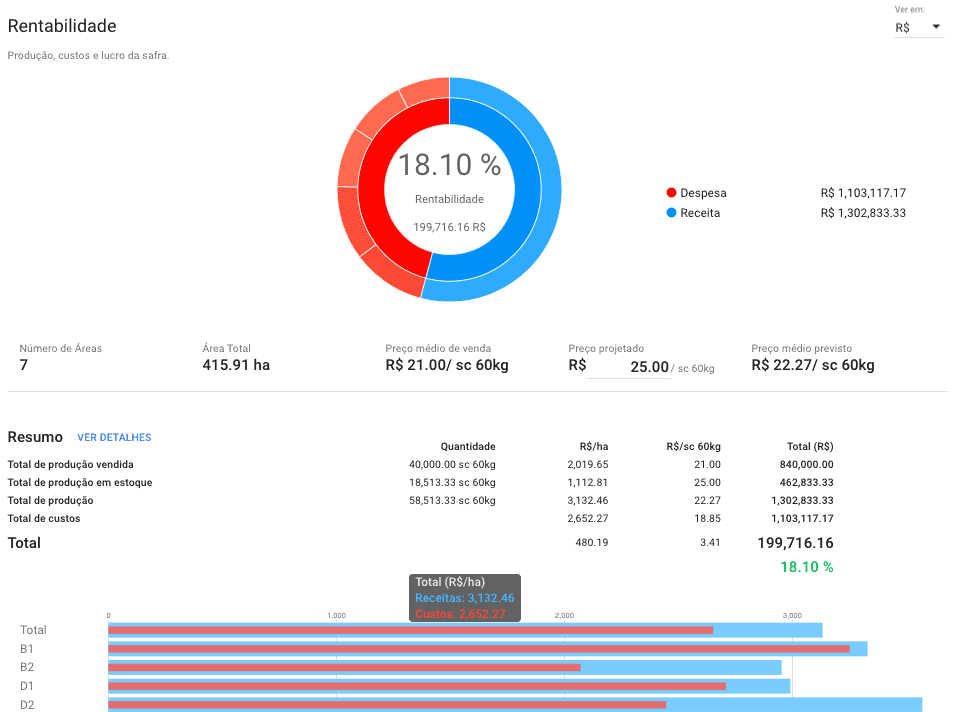Click the Total (R$/ha) chart tooltip
This screenshot has height=712, width=955.
pyautogui.click(x=464, y=597)
